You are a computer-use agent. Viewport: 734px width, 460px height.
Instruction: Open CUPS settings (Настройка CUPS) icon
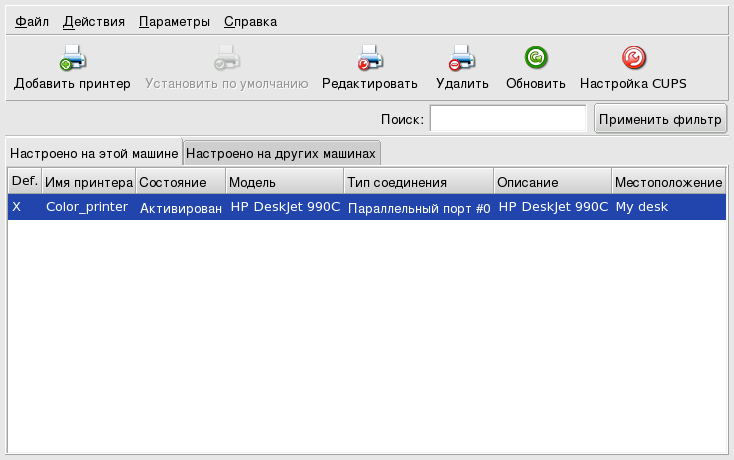[x=633, y=58]
